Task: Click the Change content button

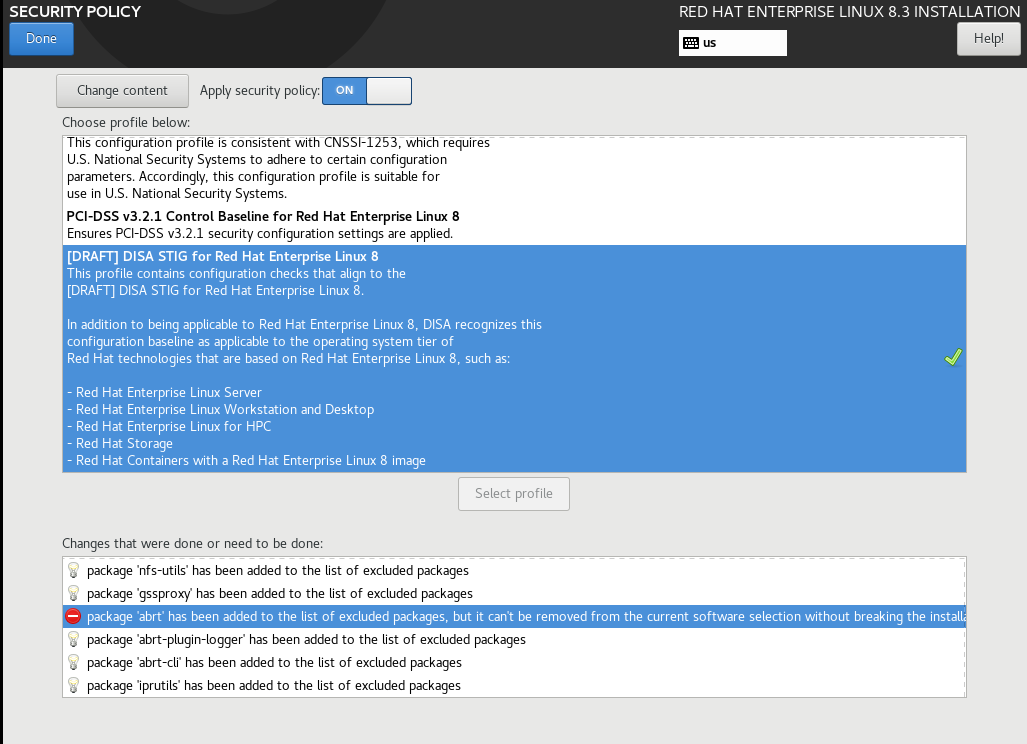Action: point(122,90)
